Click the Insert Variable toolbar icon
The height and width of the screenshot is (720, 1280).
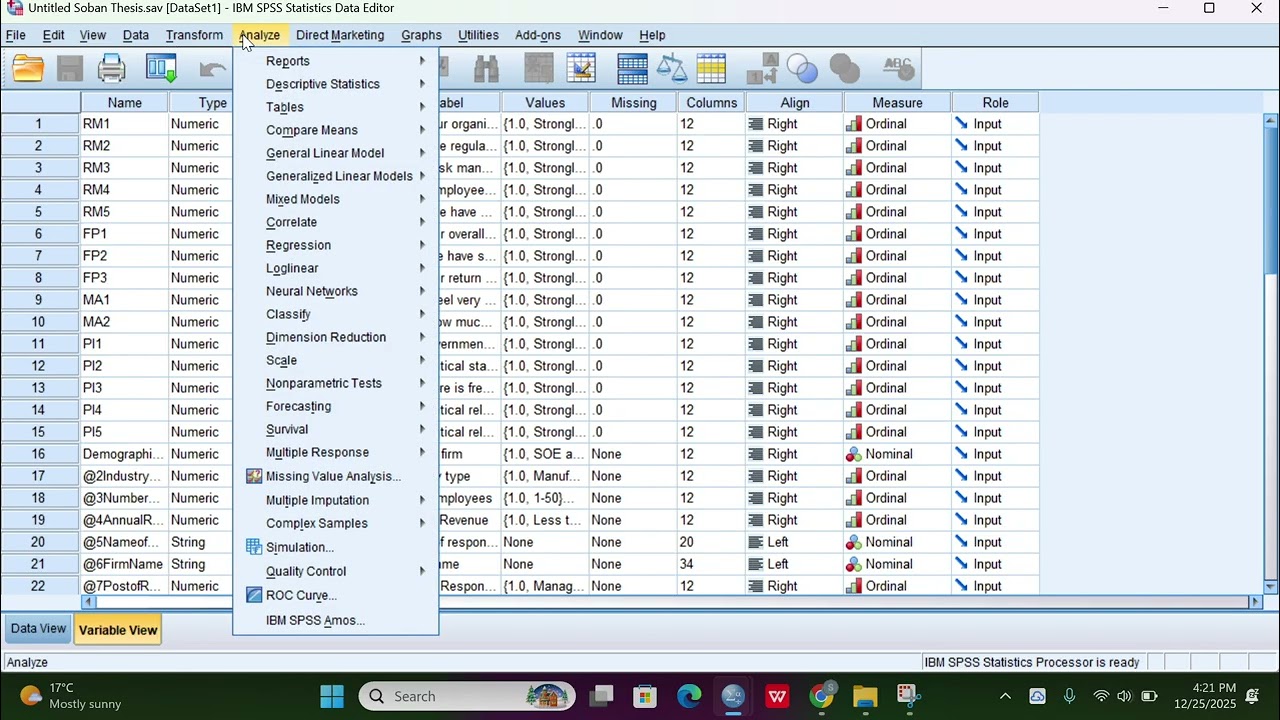581,68
